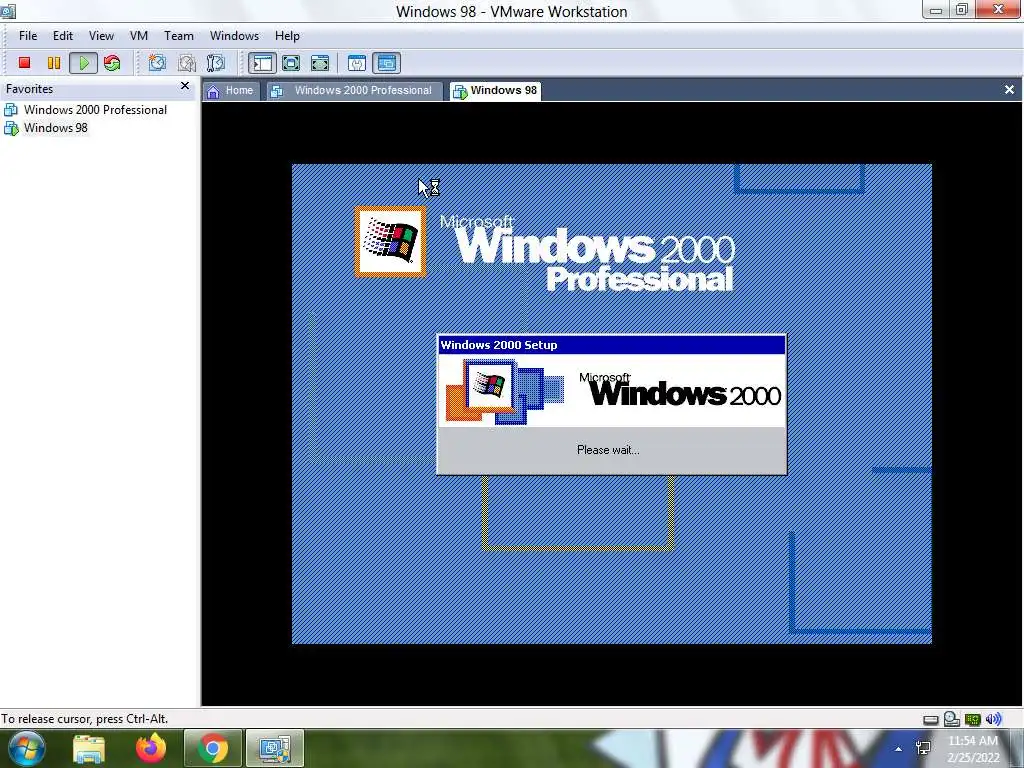Take a snapshot with the clock-star icon
The height and width of the screenshot is (768, 1024).
[x=157, y=63]
